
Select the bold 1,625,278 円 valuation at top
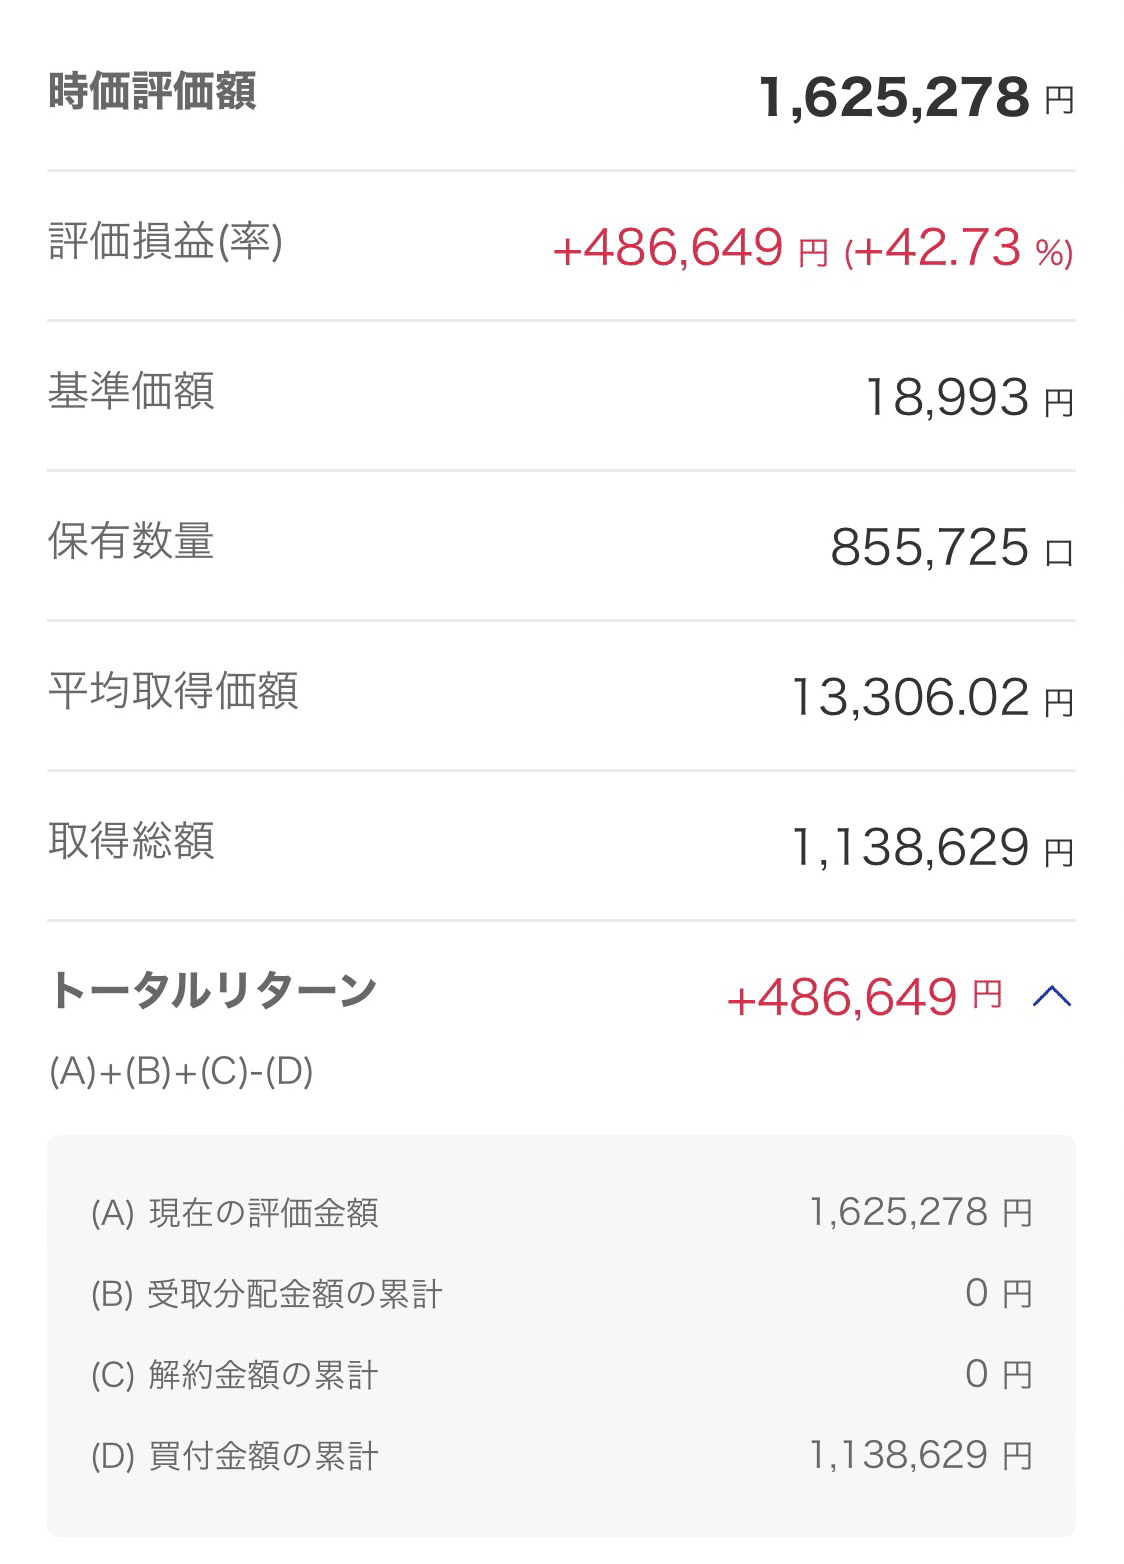(915, 98)
